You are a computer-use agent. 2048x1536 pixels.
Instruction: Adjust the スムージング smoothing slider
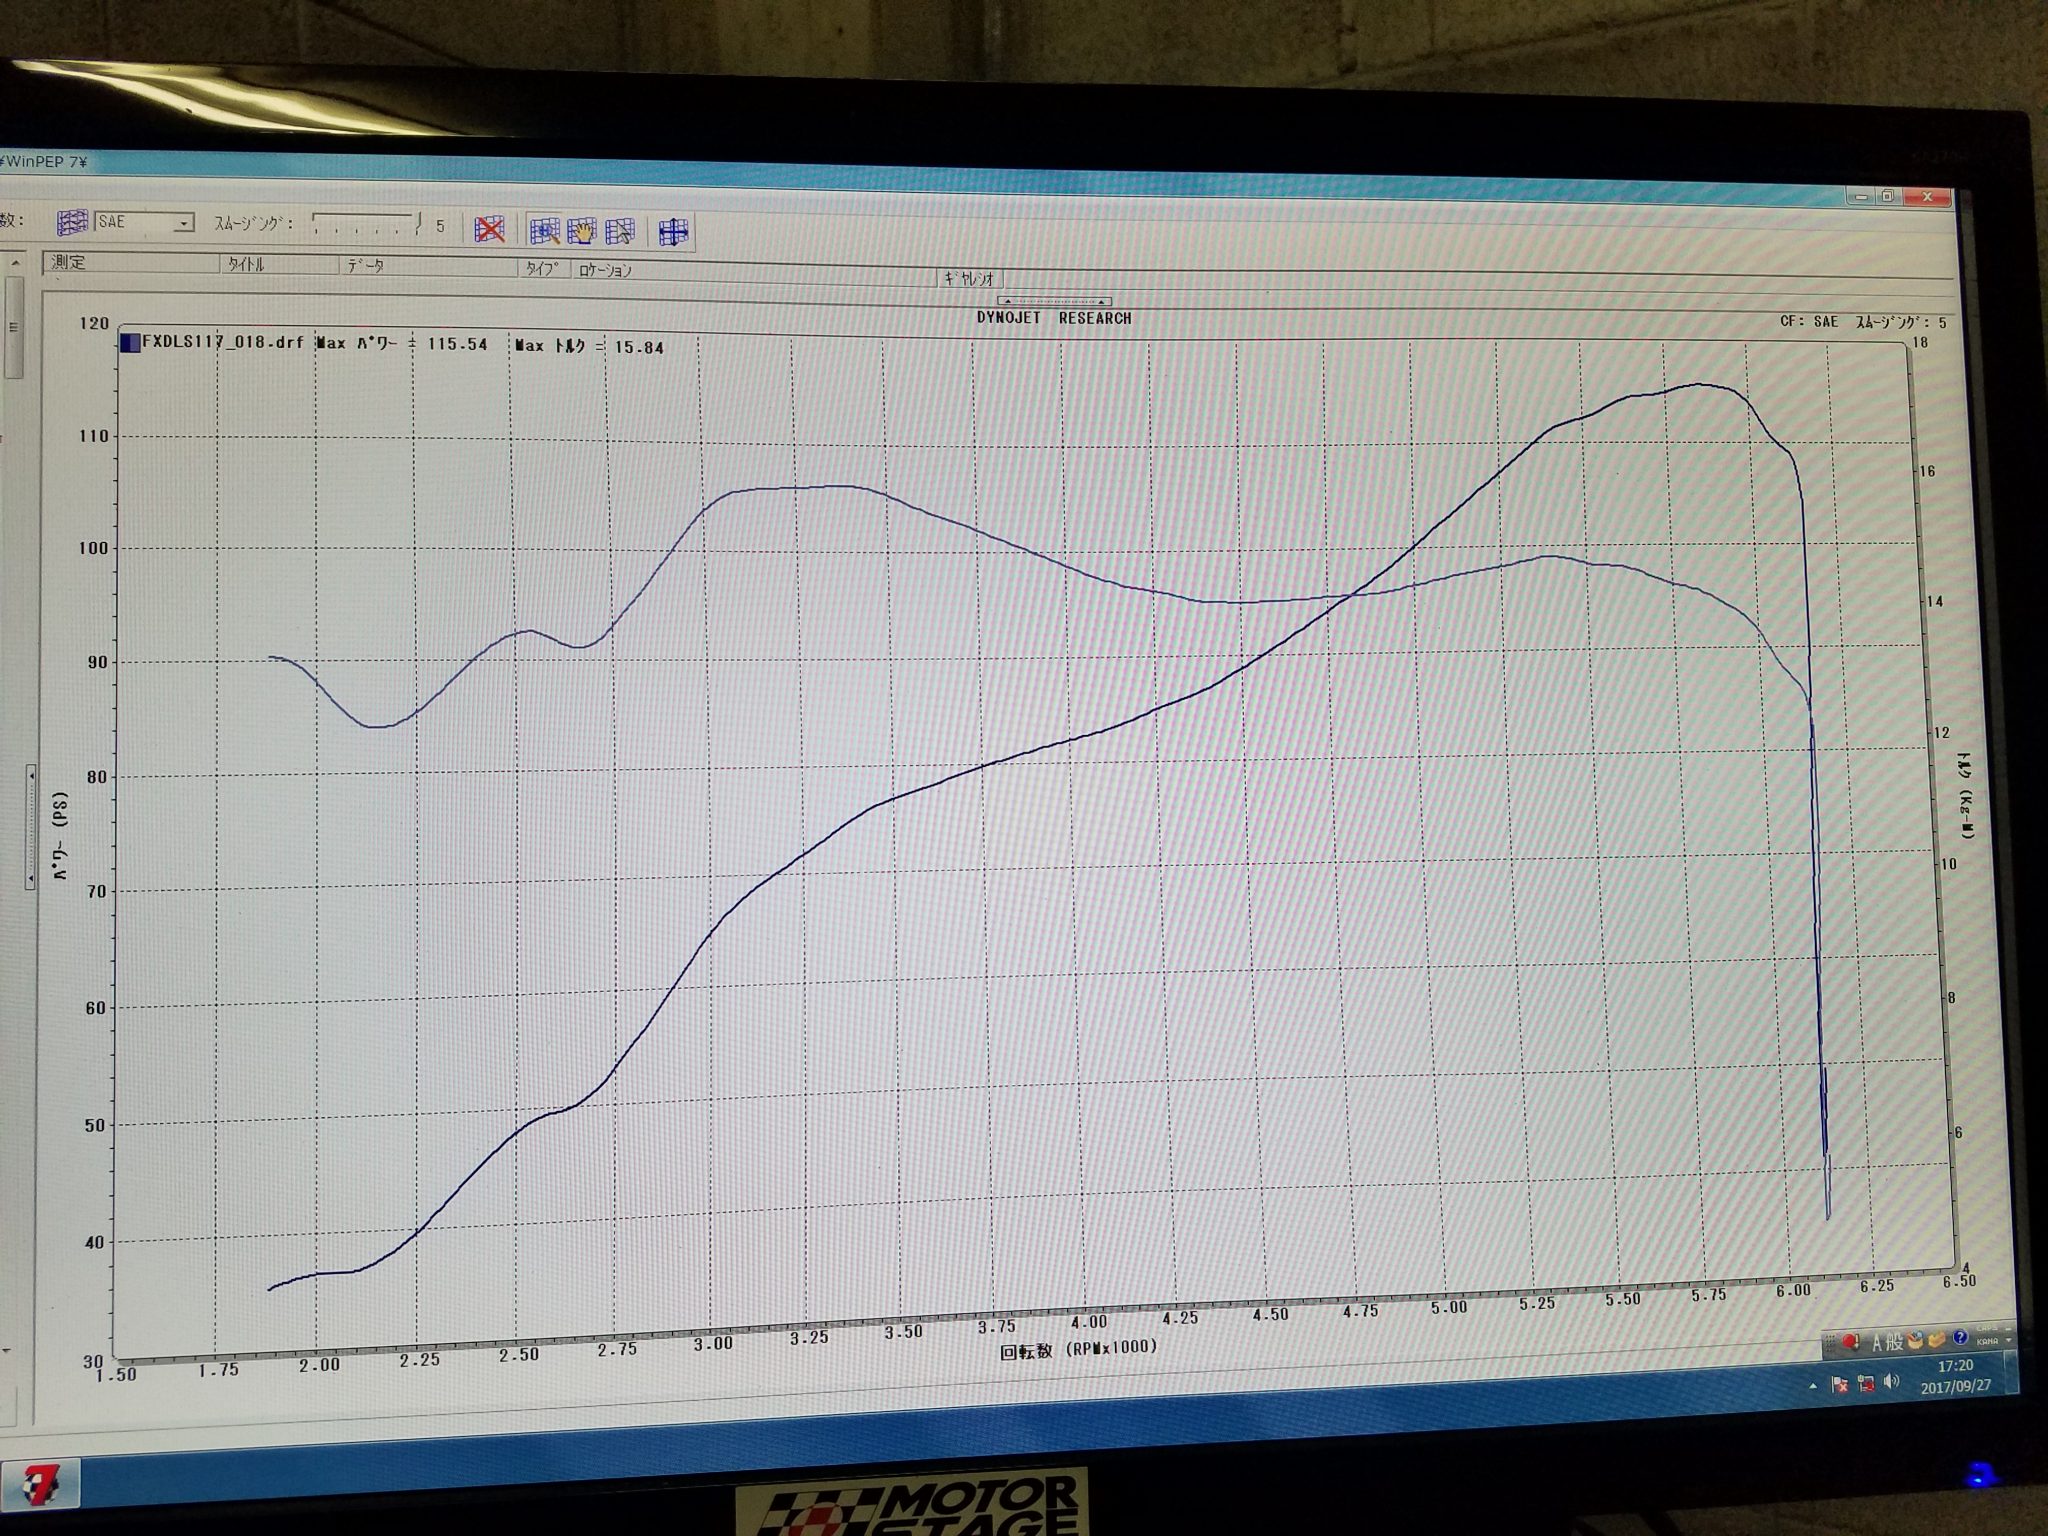(367, 223)
